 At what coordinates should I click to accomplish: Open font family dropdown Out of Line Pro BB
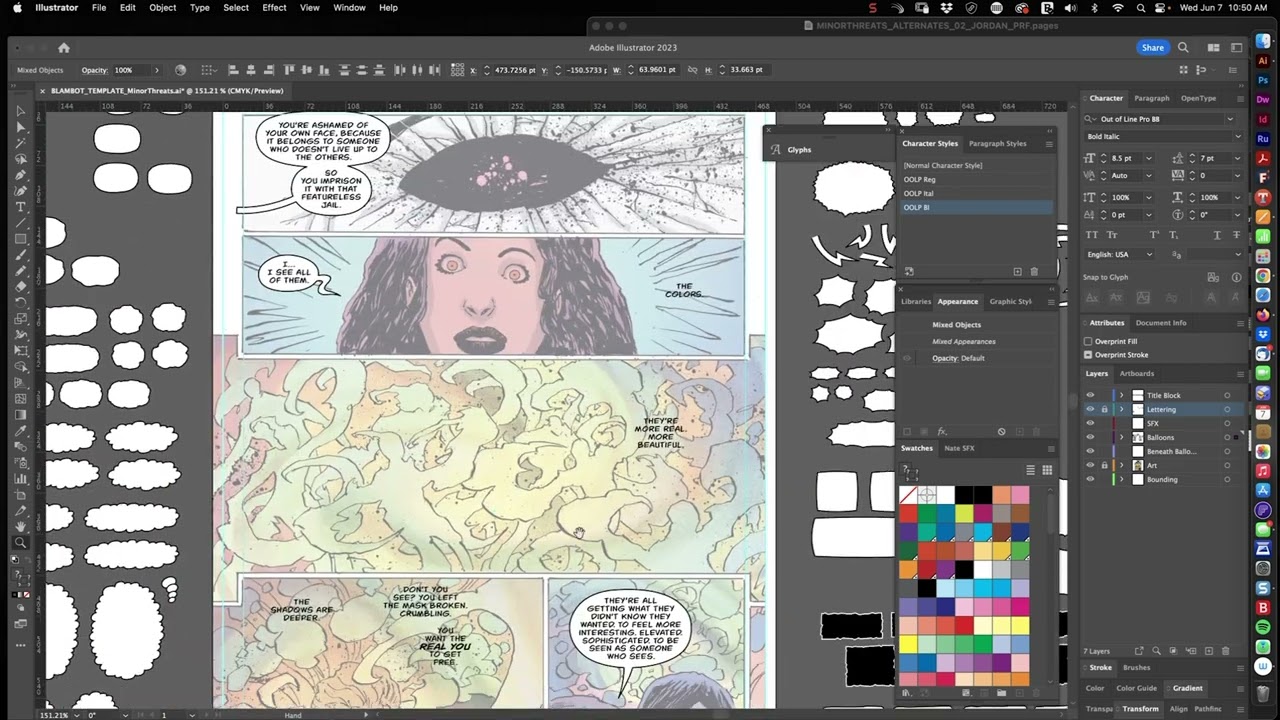click(1230, 119)
